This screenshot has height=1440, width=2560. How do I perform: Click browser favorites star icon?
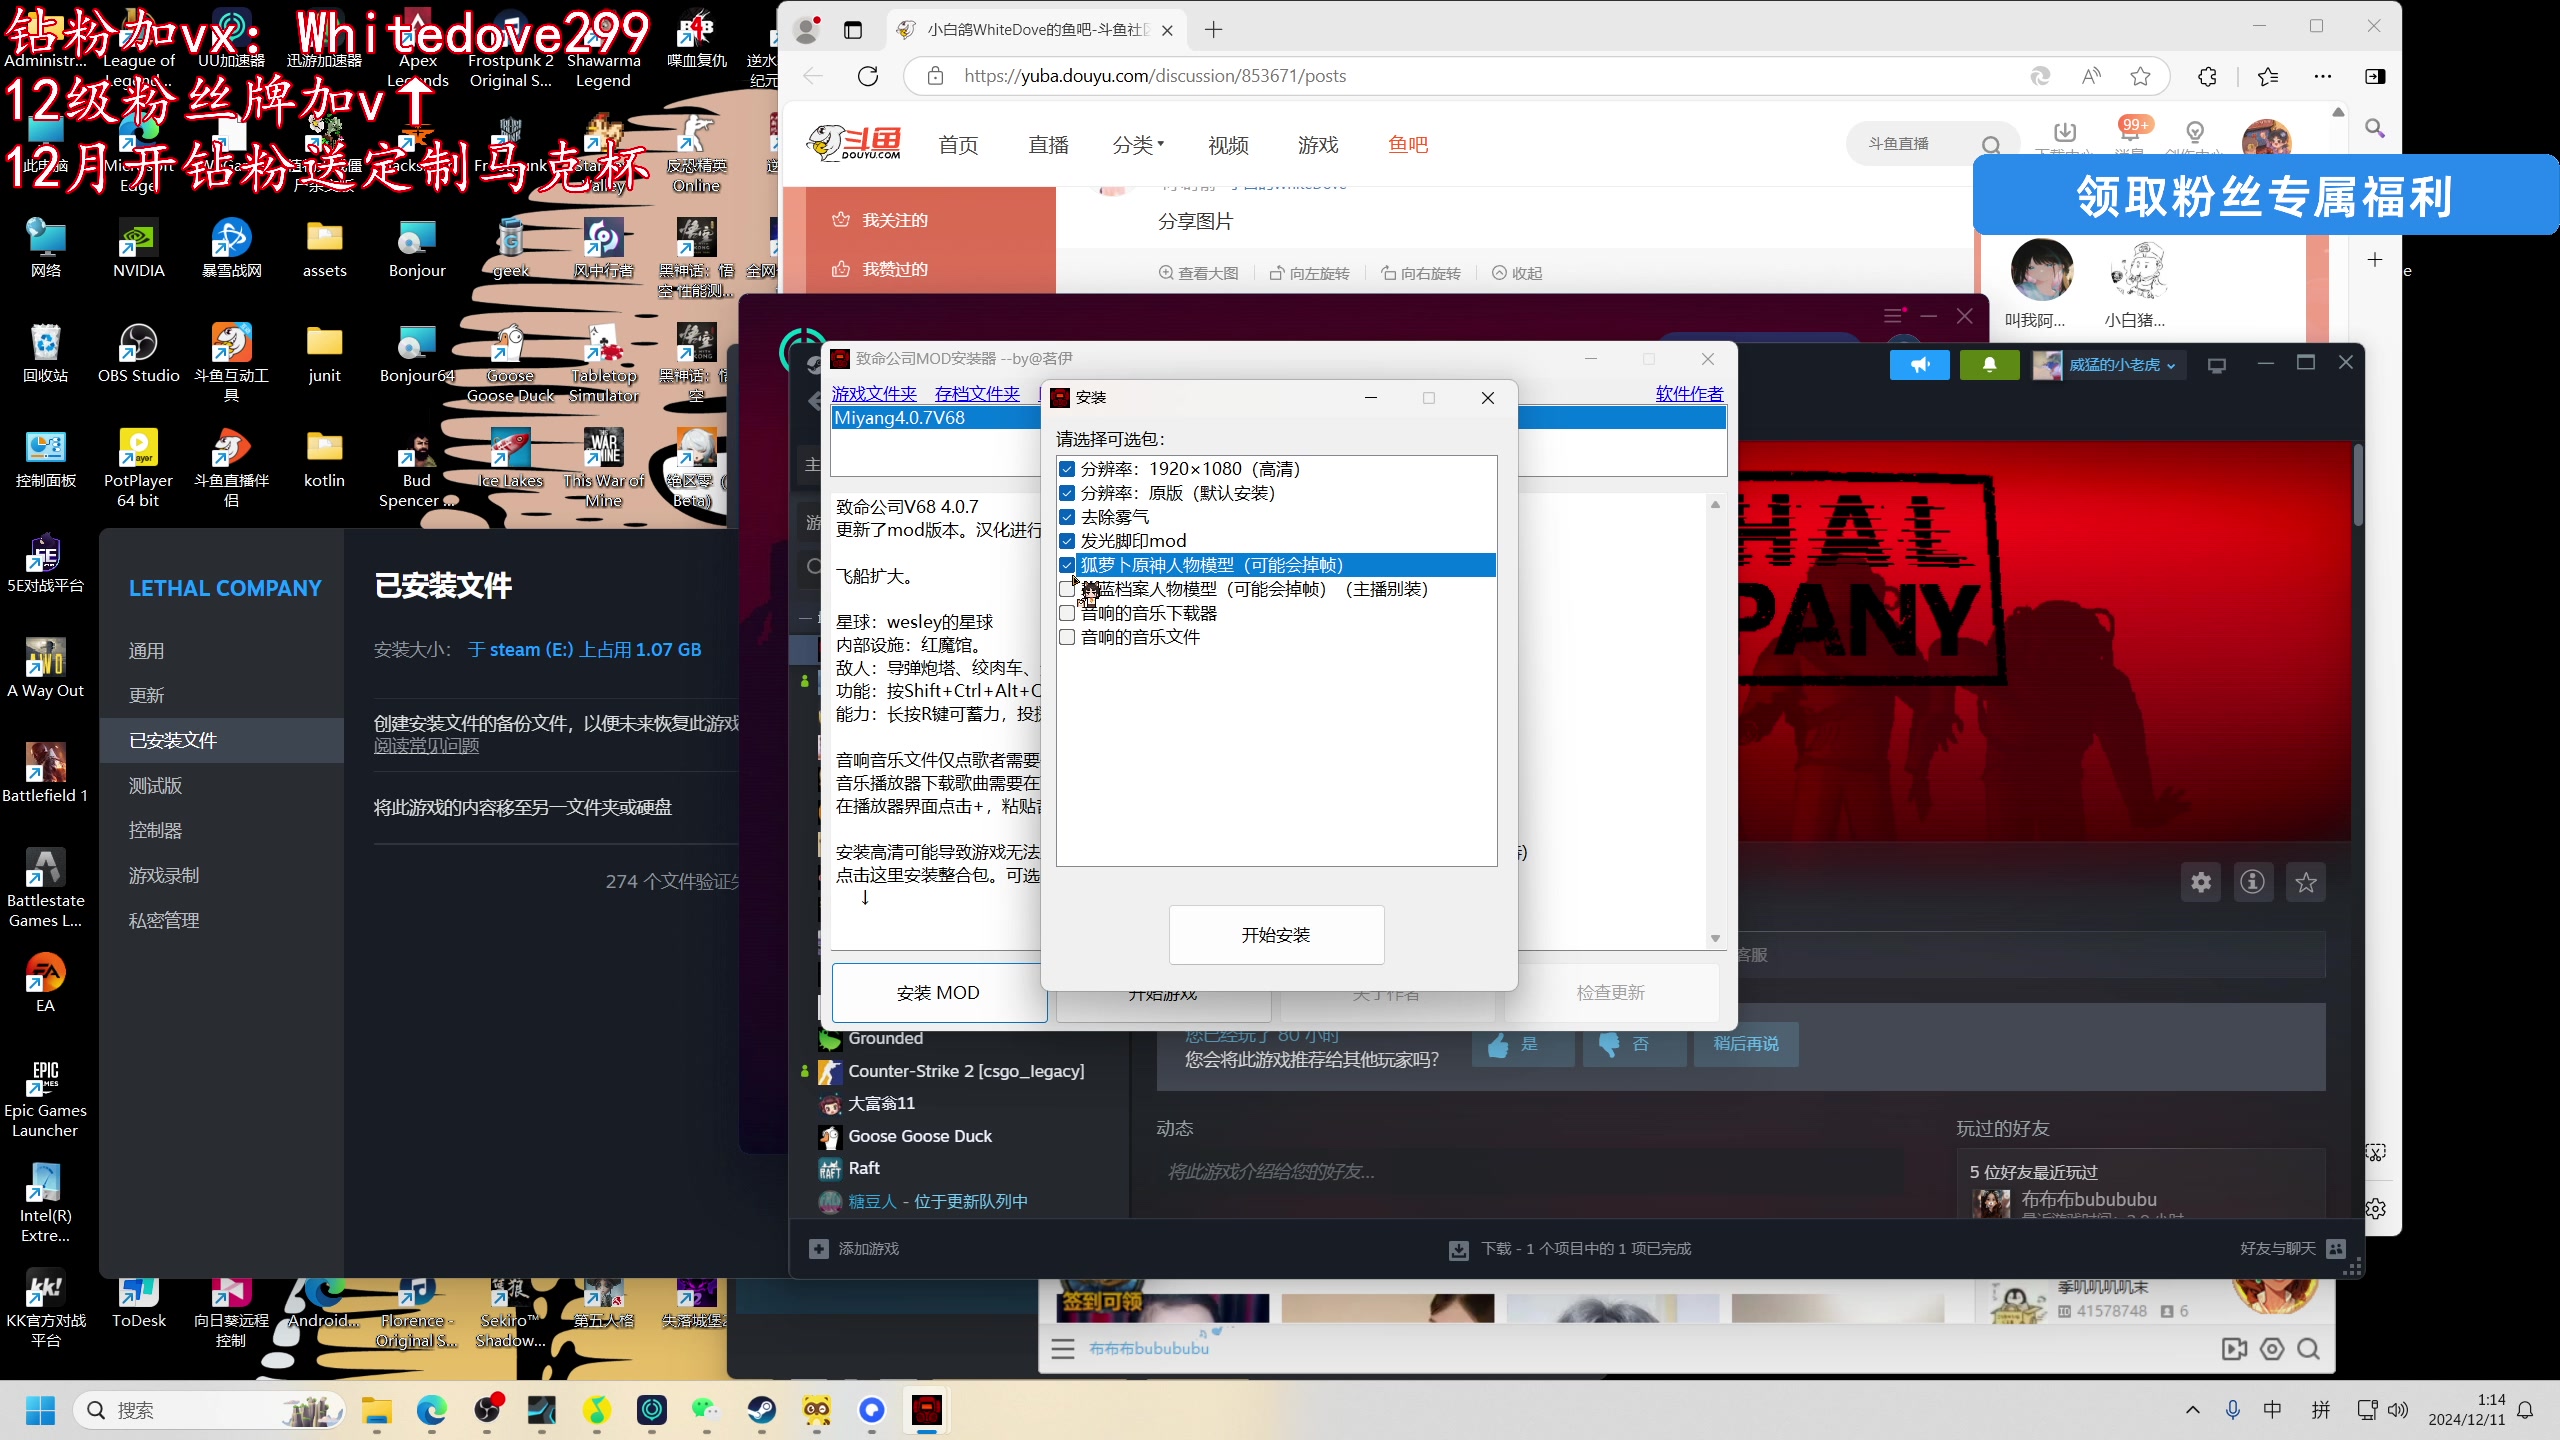point(2139,76)
